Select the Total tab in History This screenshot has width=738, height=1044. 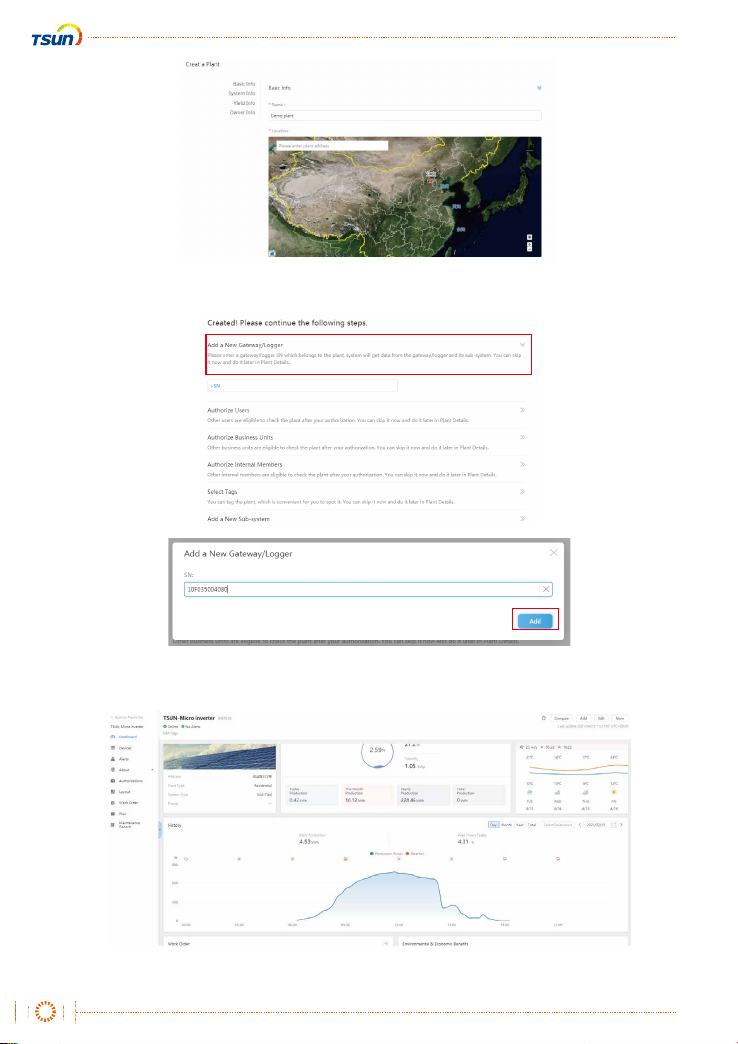[532, 825]
